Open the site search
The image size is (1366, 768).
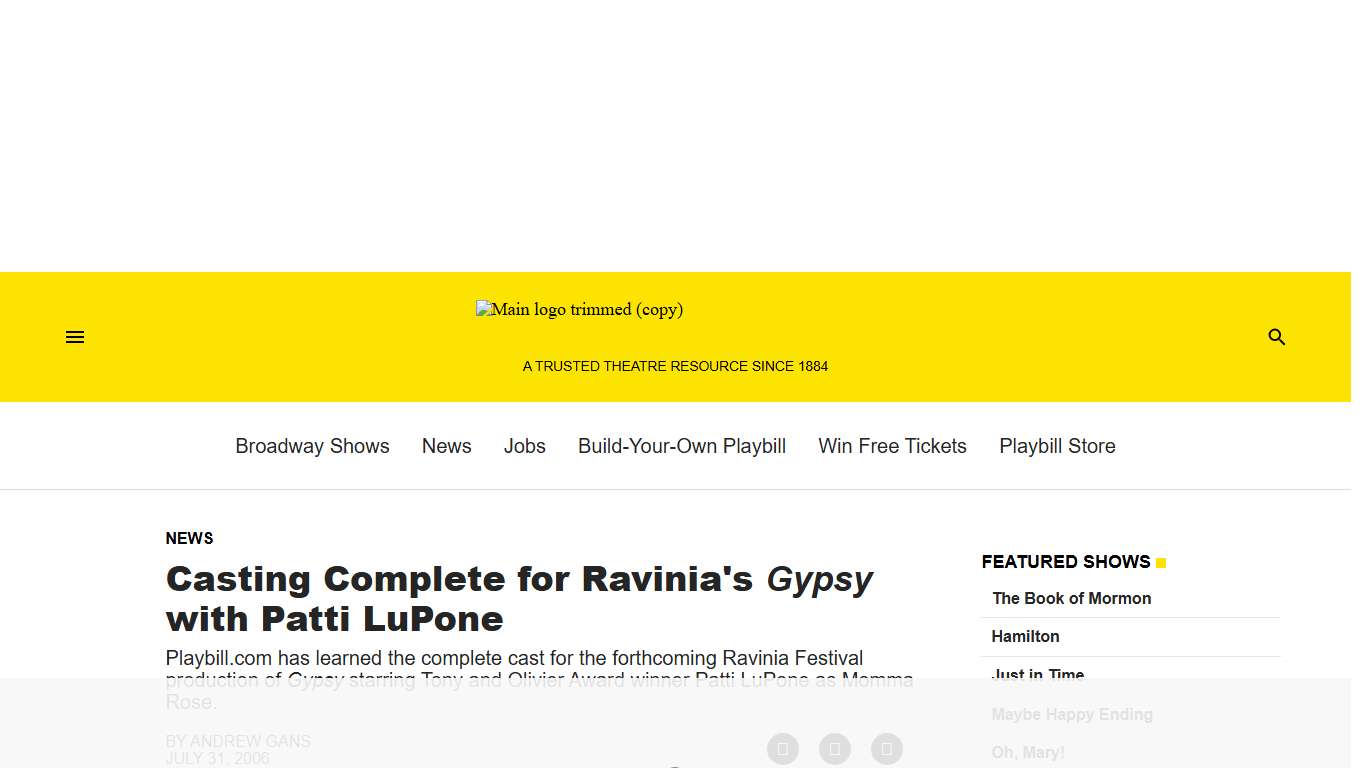pyautogui.click(x=1277, y=337)
